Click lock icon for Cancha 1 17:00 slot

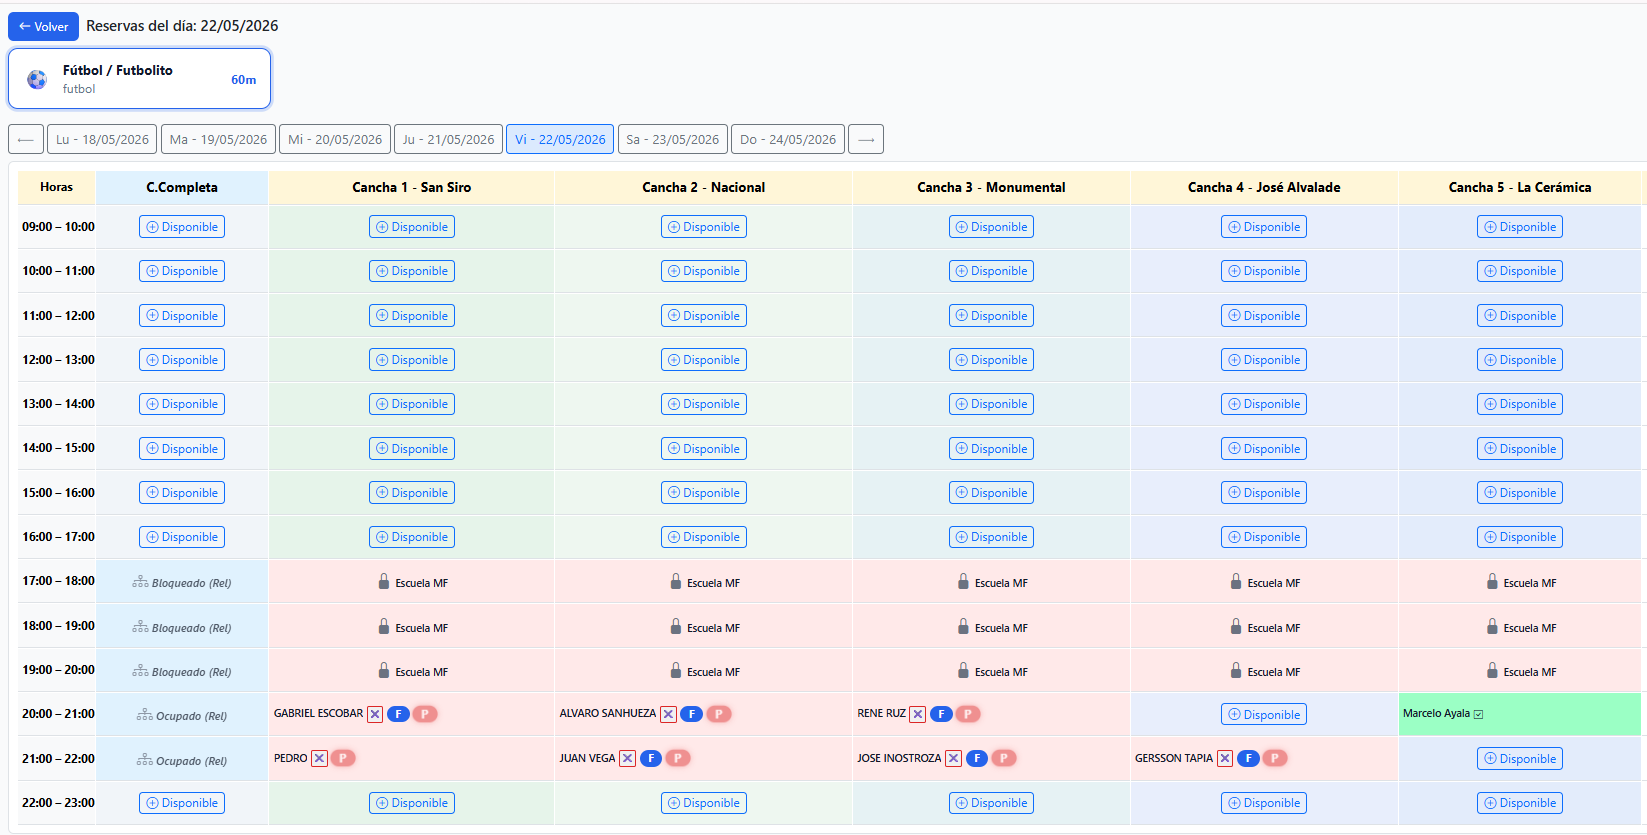point(384,581)
